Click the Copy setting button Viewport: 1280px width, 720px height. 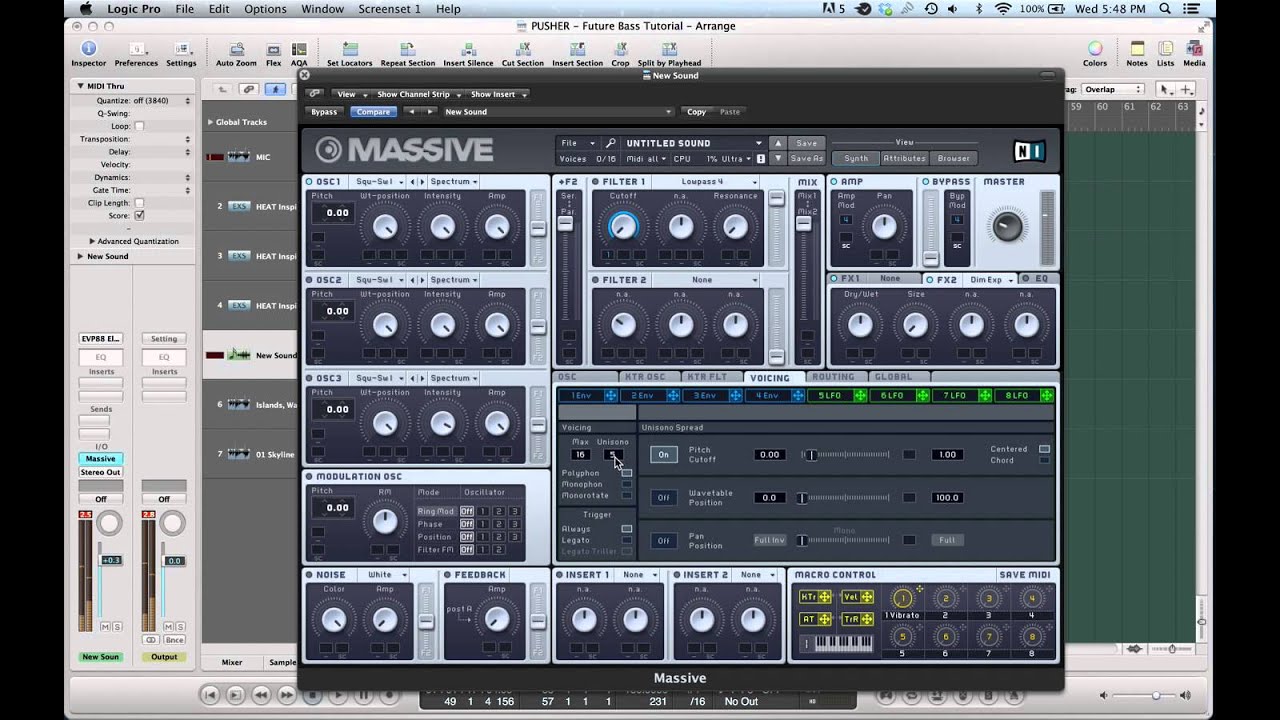click(696, 112)
